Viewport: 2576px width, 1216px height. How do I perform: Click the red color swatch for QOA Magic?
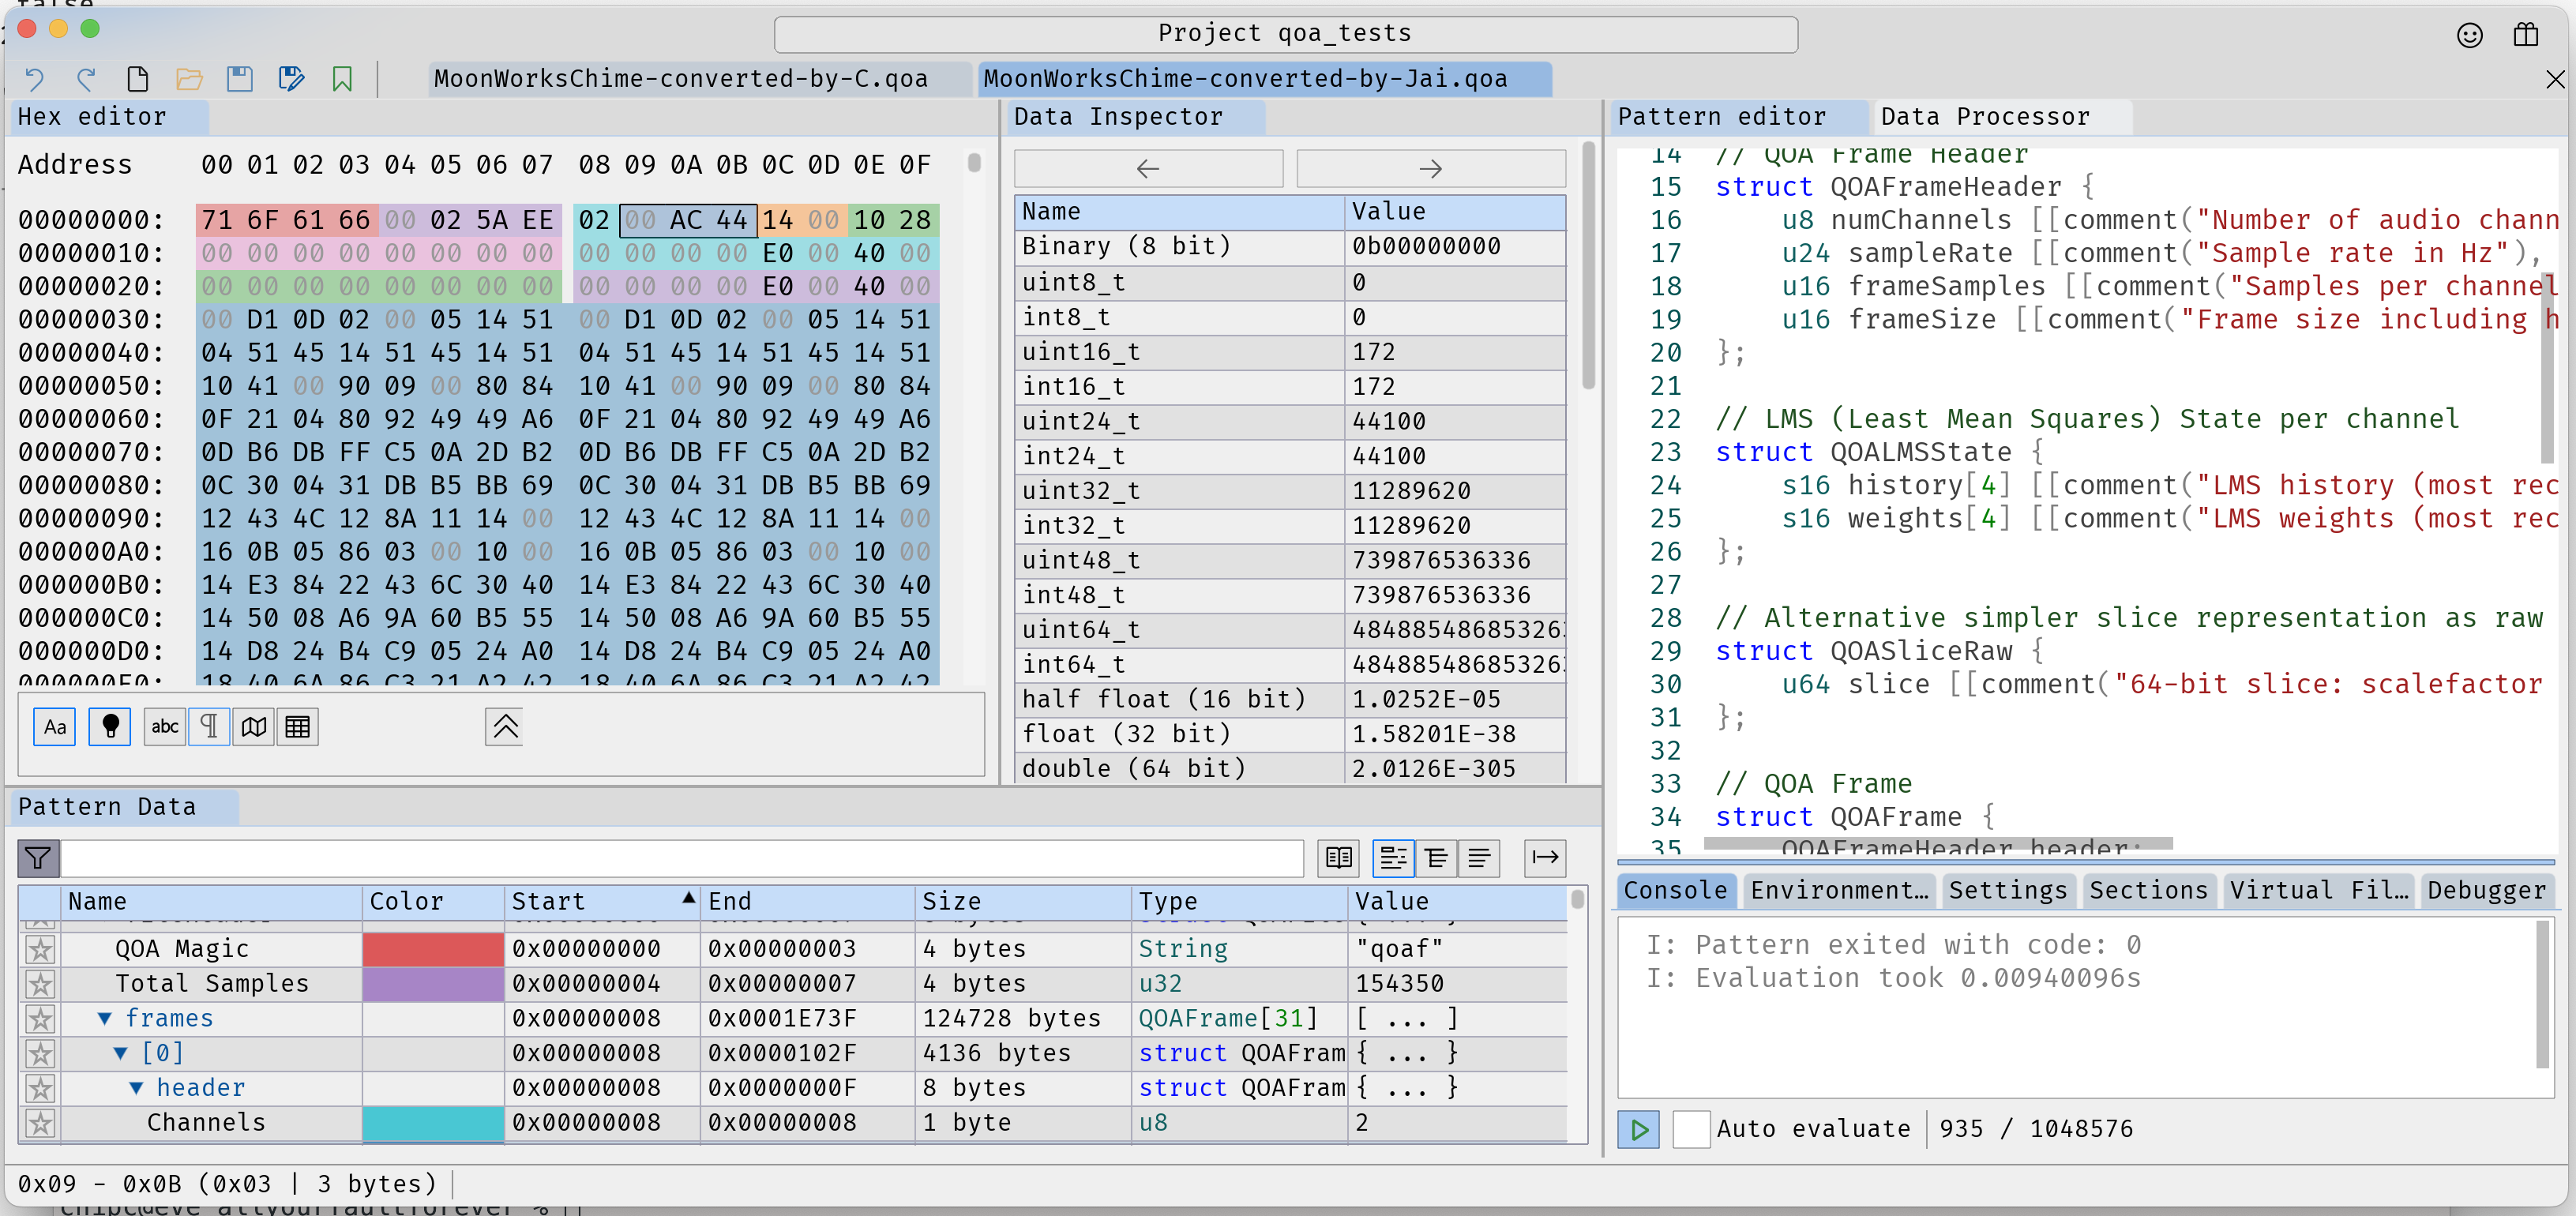[433, 949]
